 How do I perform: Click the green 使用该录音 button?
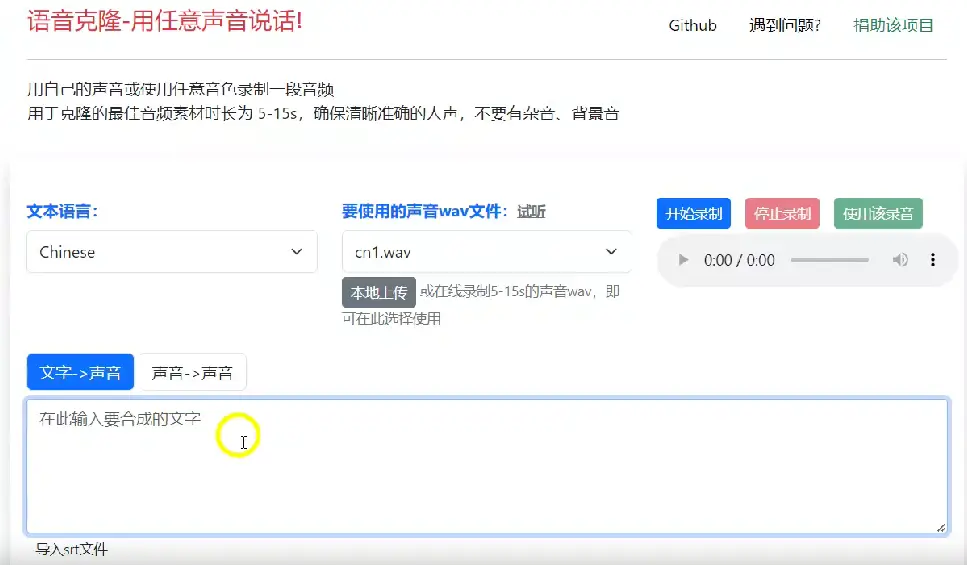878,213
